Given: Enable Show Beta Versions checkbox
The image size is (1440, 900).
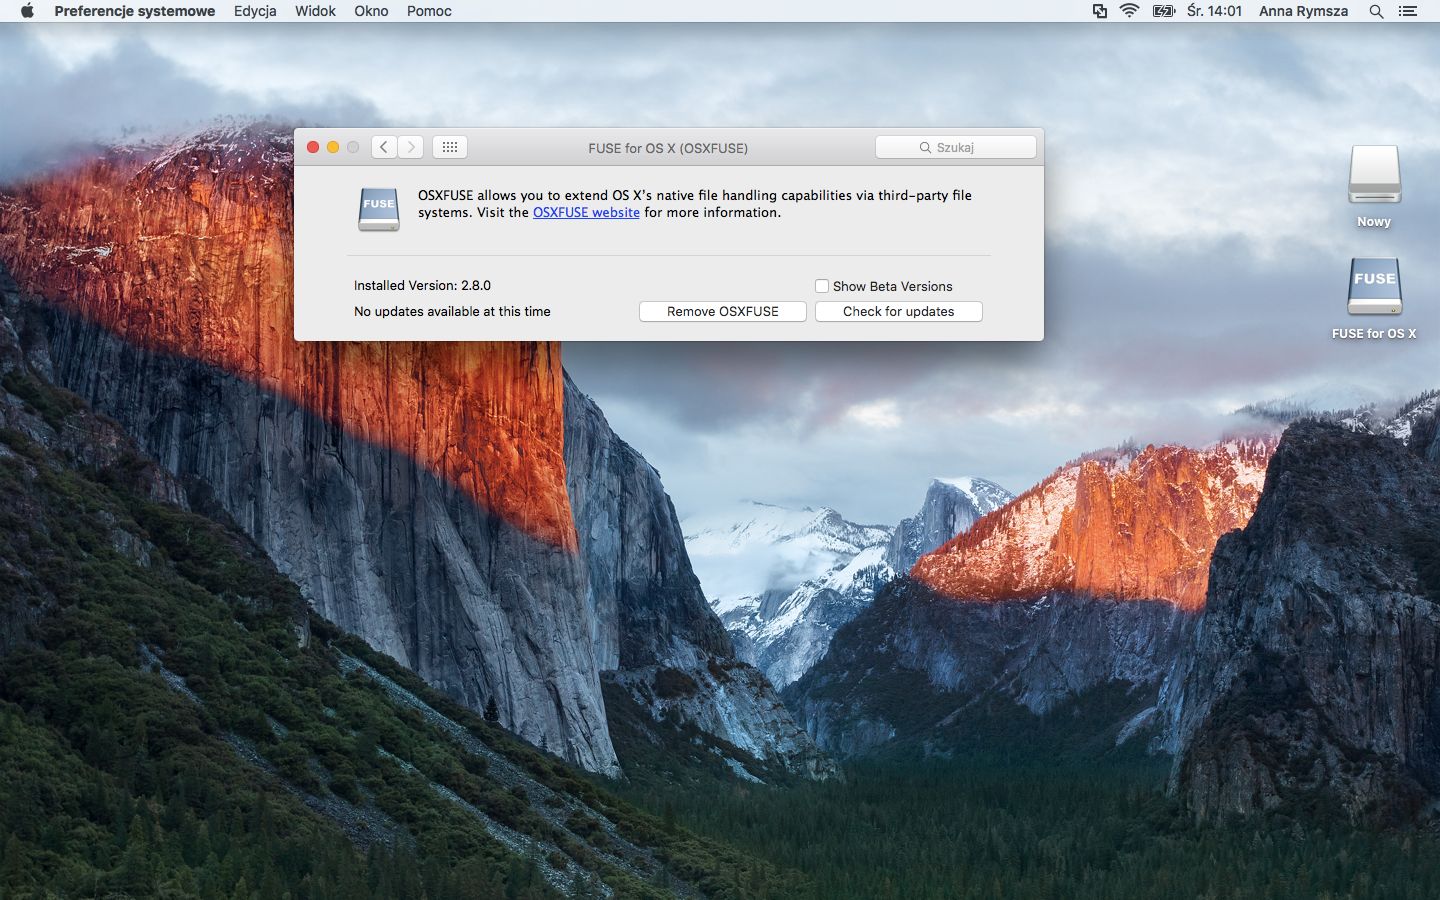Looking at the screenshot, I should (822, 286).
